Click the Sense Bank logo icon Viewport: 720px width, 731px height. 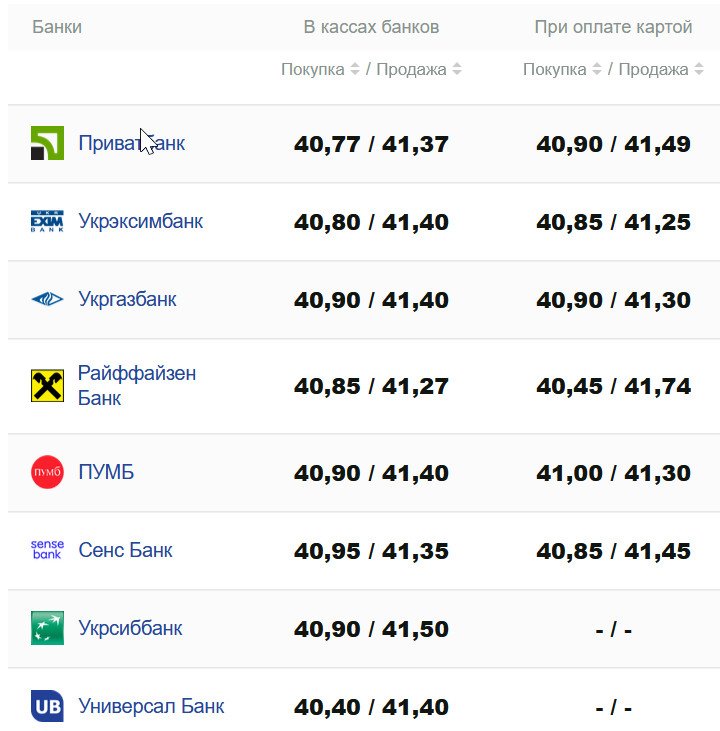coord(47,550)
